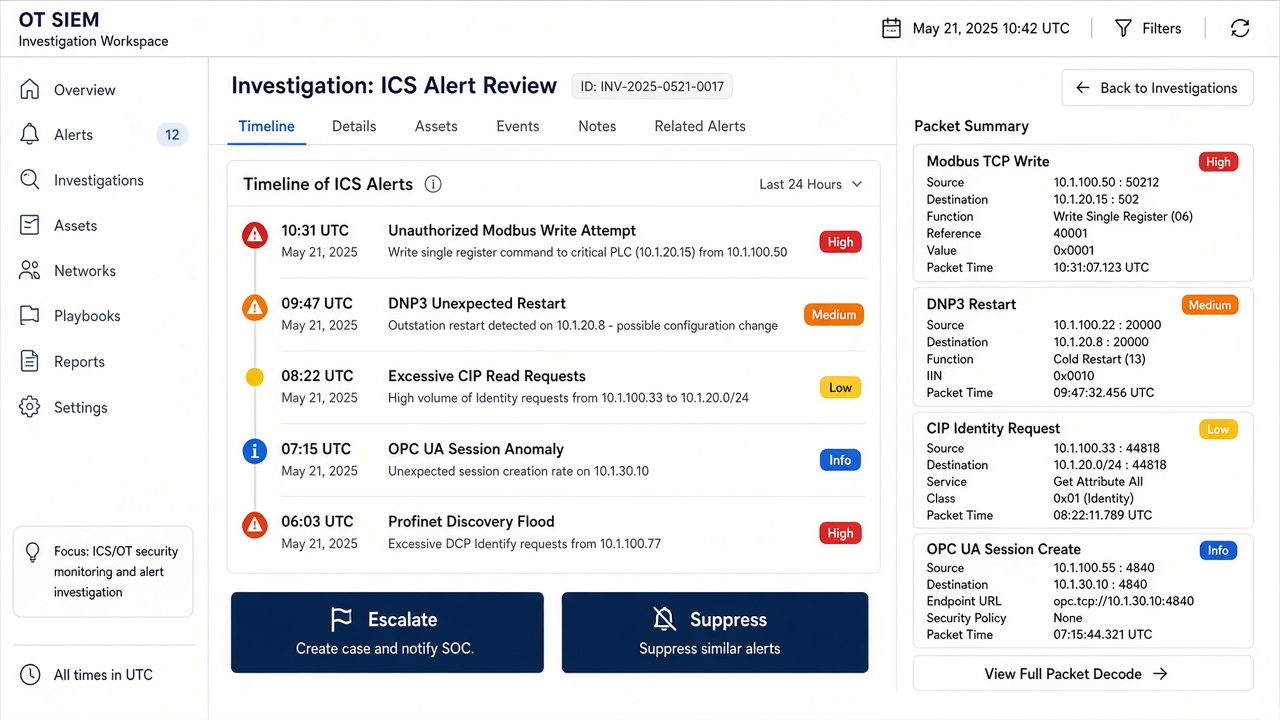The width and height of the screenshot is (1280, 720).
Task: Go to the Related Alerts tab
Action: tap(700, 126)
